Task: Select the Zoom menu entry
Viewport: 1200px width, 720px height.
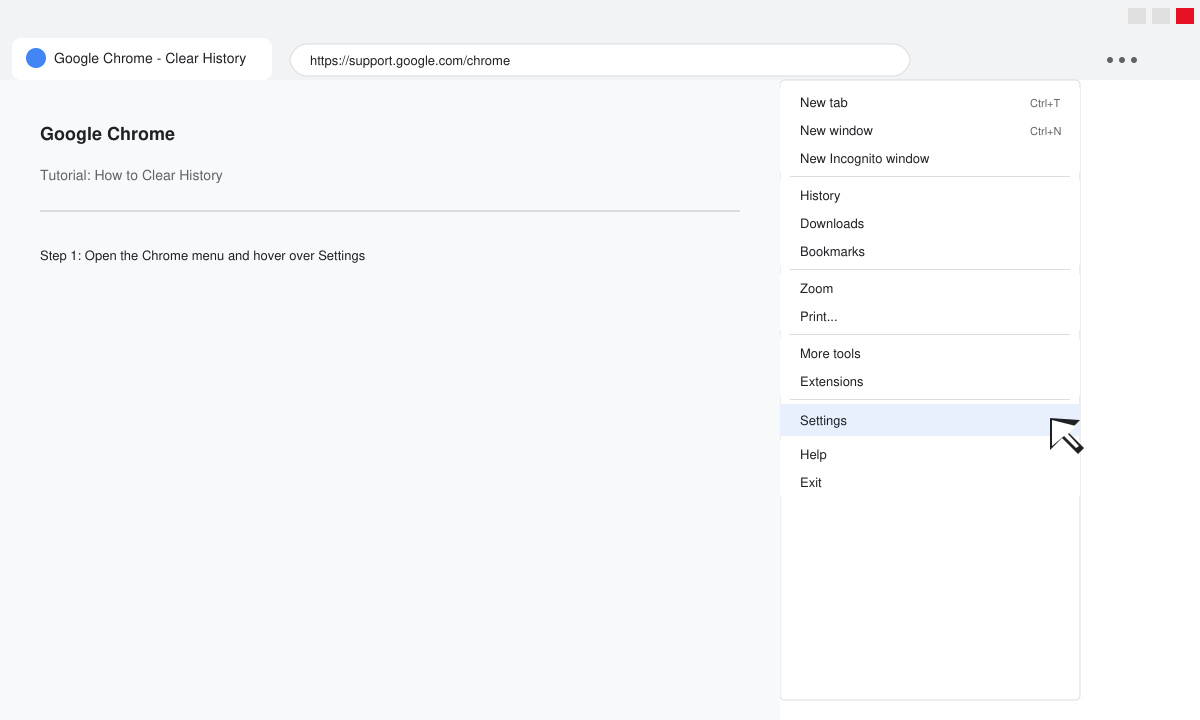Action: (x=930, y=289)
